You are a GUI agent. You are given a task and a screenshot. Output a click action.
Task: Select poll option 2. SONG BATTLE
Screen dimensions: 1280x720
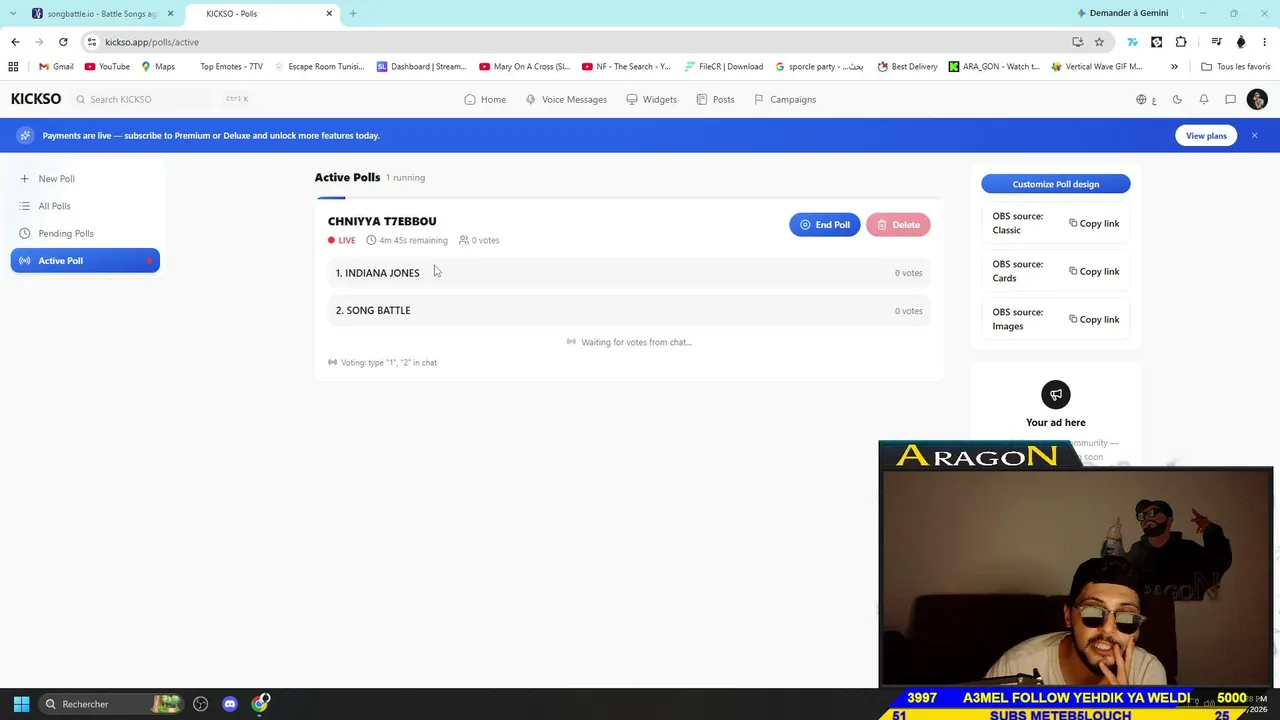tap(629, 311)
